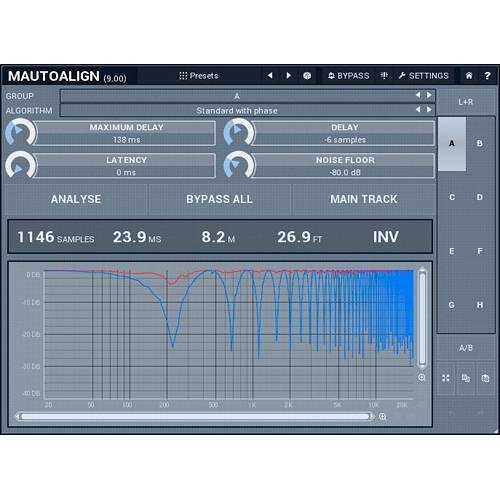Click the '1146 SAMPLES' delay readout
The height and width of the screenshot is (500, 500).
tap(56, 237)
